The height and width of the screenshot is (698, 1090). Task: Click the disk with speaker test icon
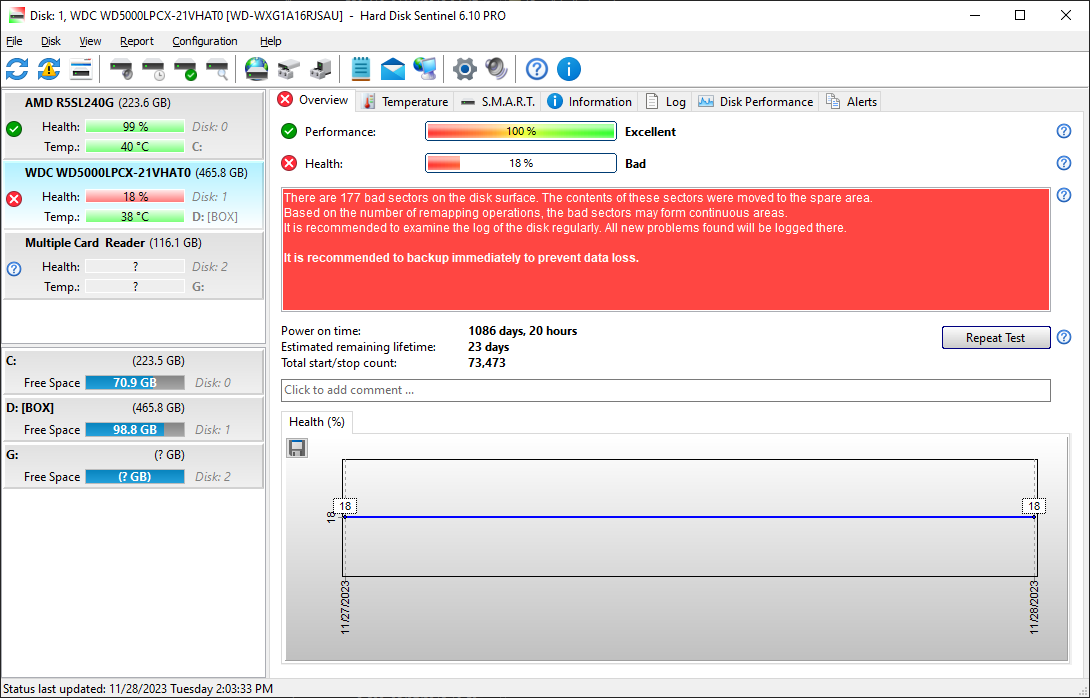click(x=122, y=69)
